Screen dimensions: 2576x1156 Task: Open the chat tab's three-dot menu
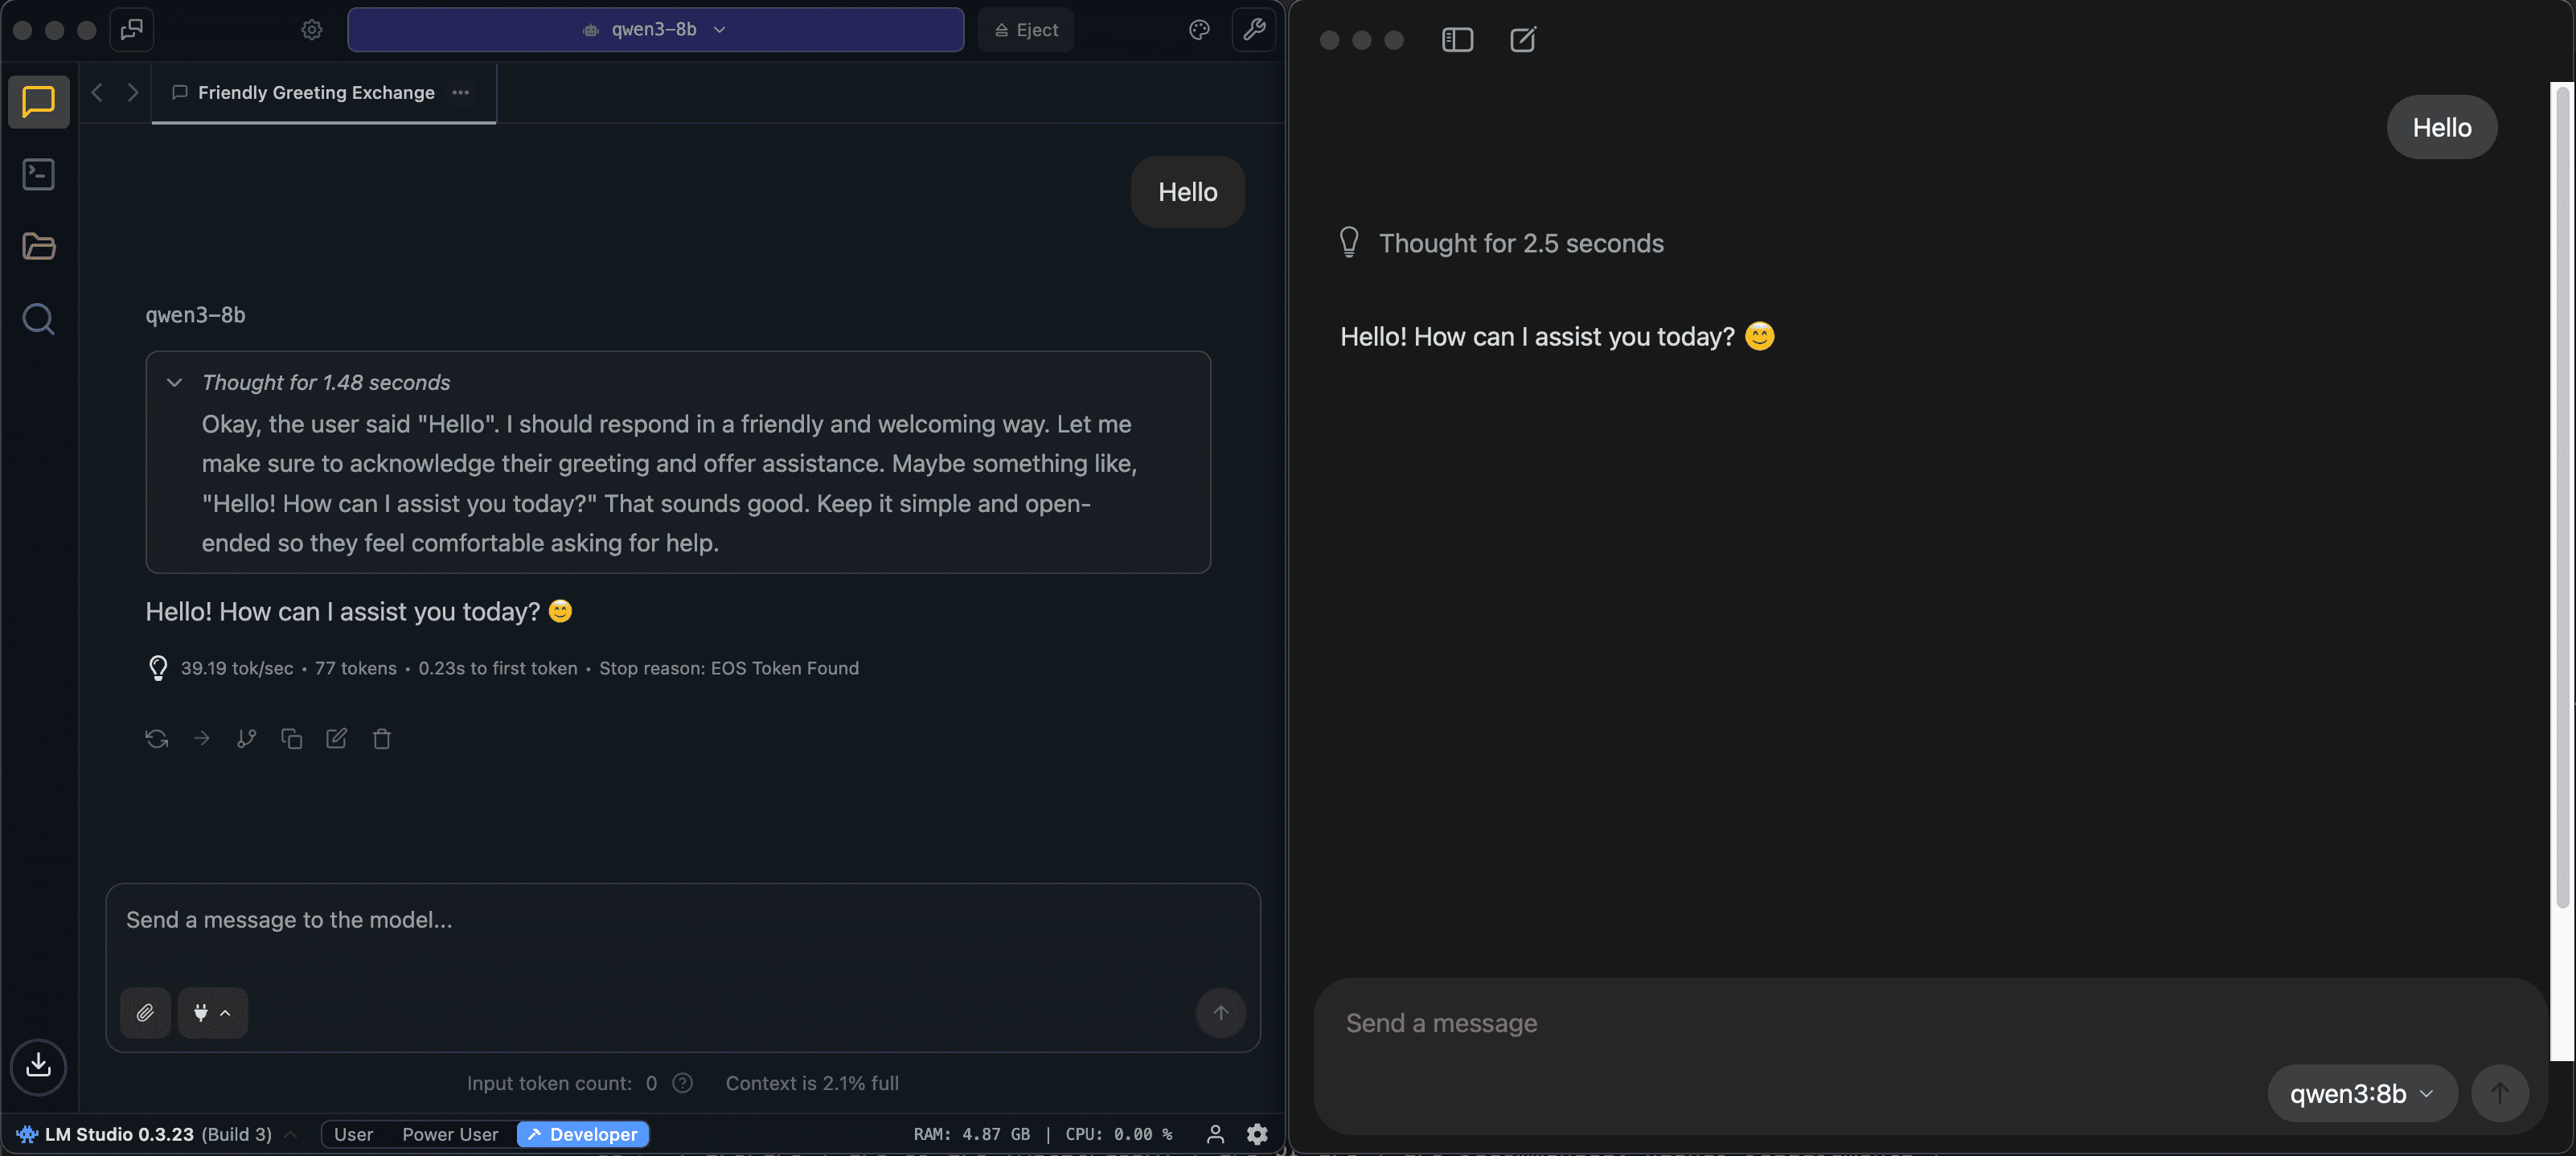[x=460, y=93]
